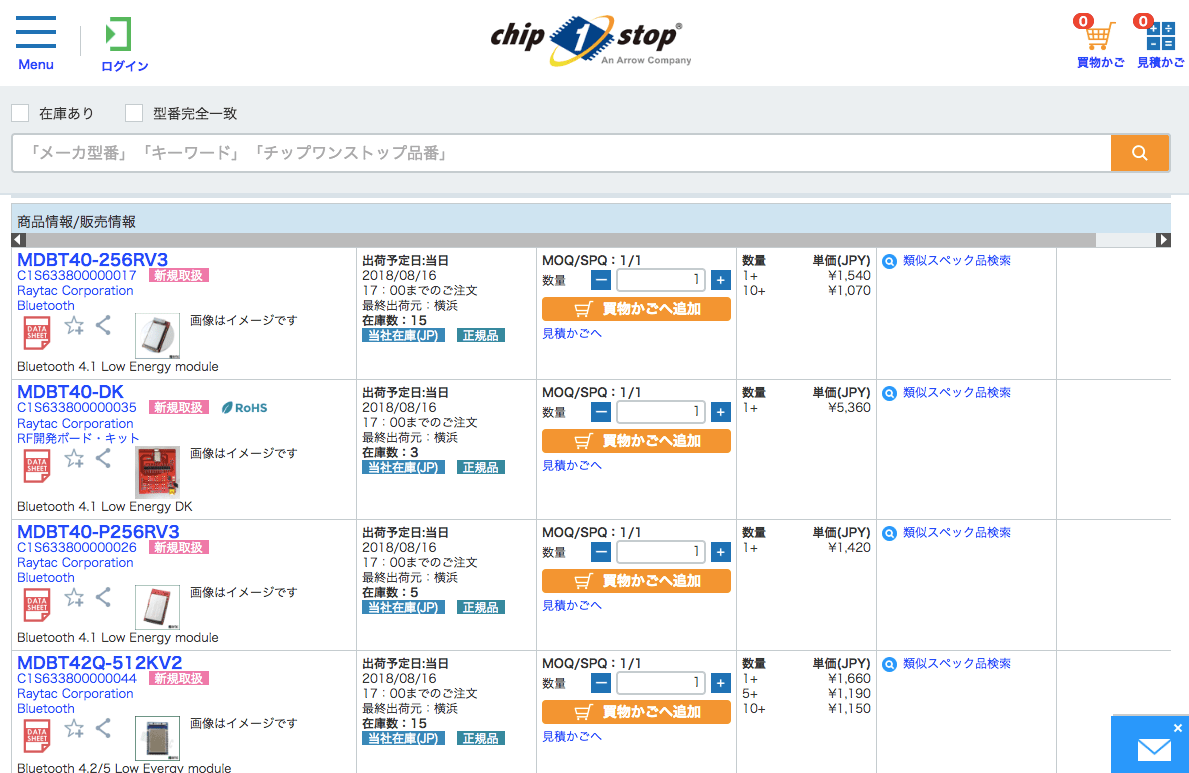Open datasheet for MDBT40-P256RV3
This screenshot has height=773, width=1189.
(37, 605)
